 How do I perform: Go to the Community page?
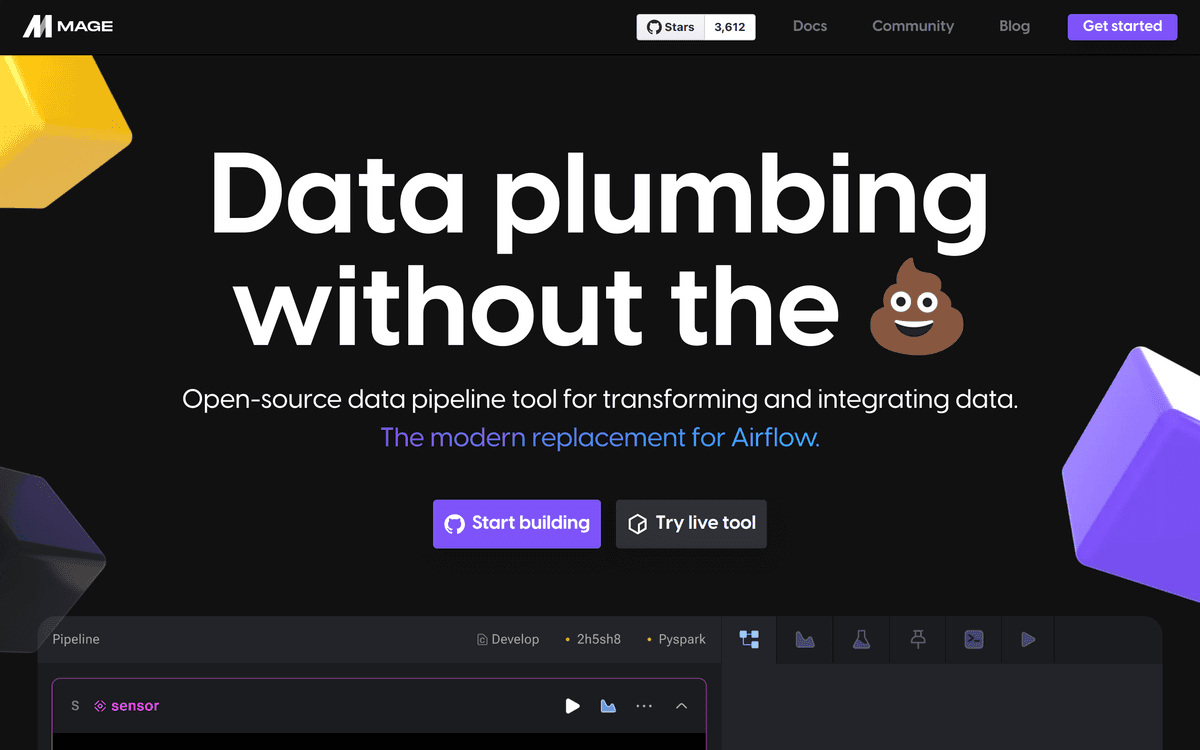point(912,26)
